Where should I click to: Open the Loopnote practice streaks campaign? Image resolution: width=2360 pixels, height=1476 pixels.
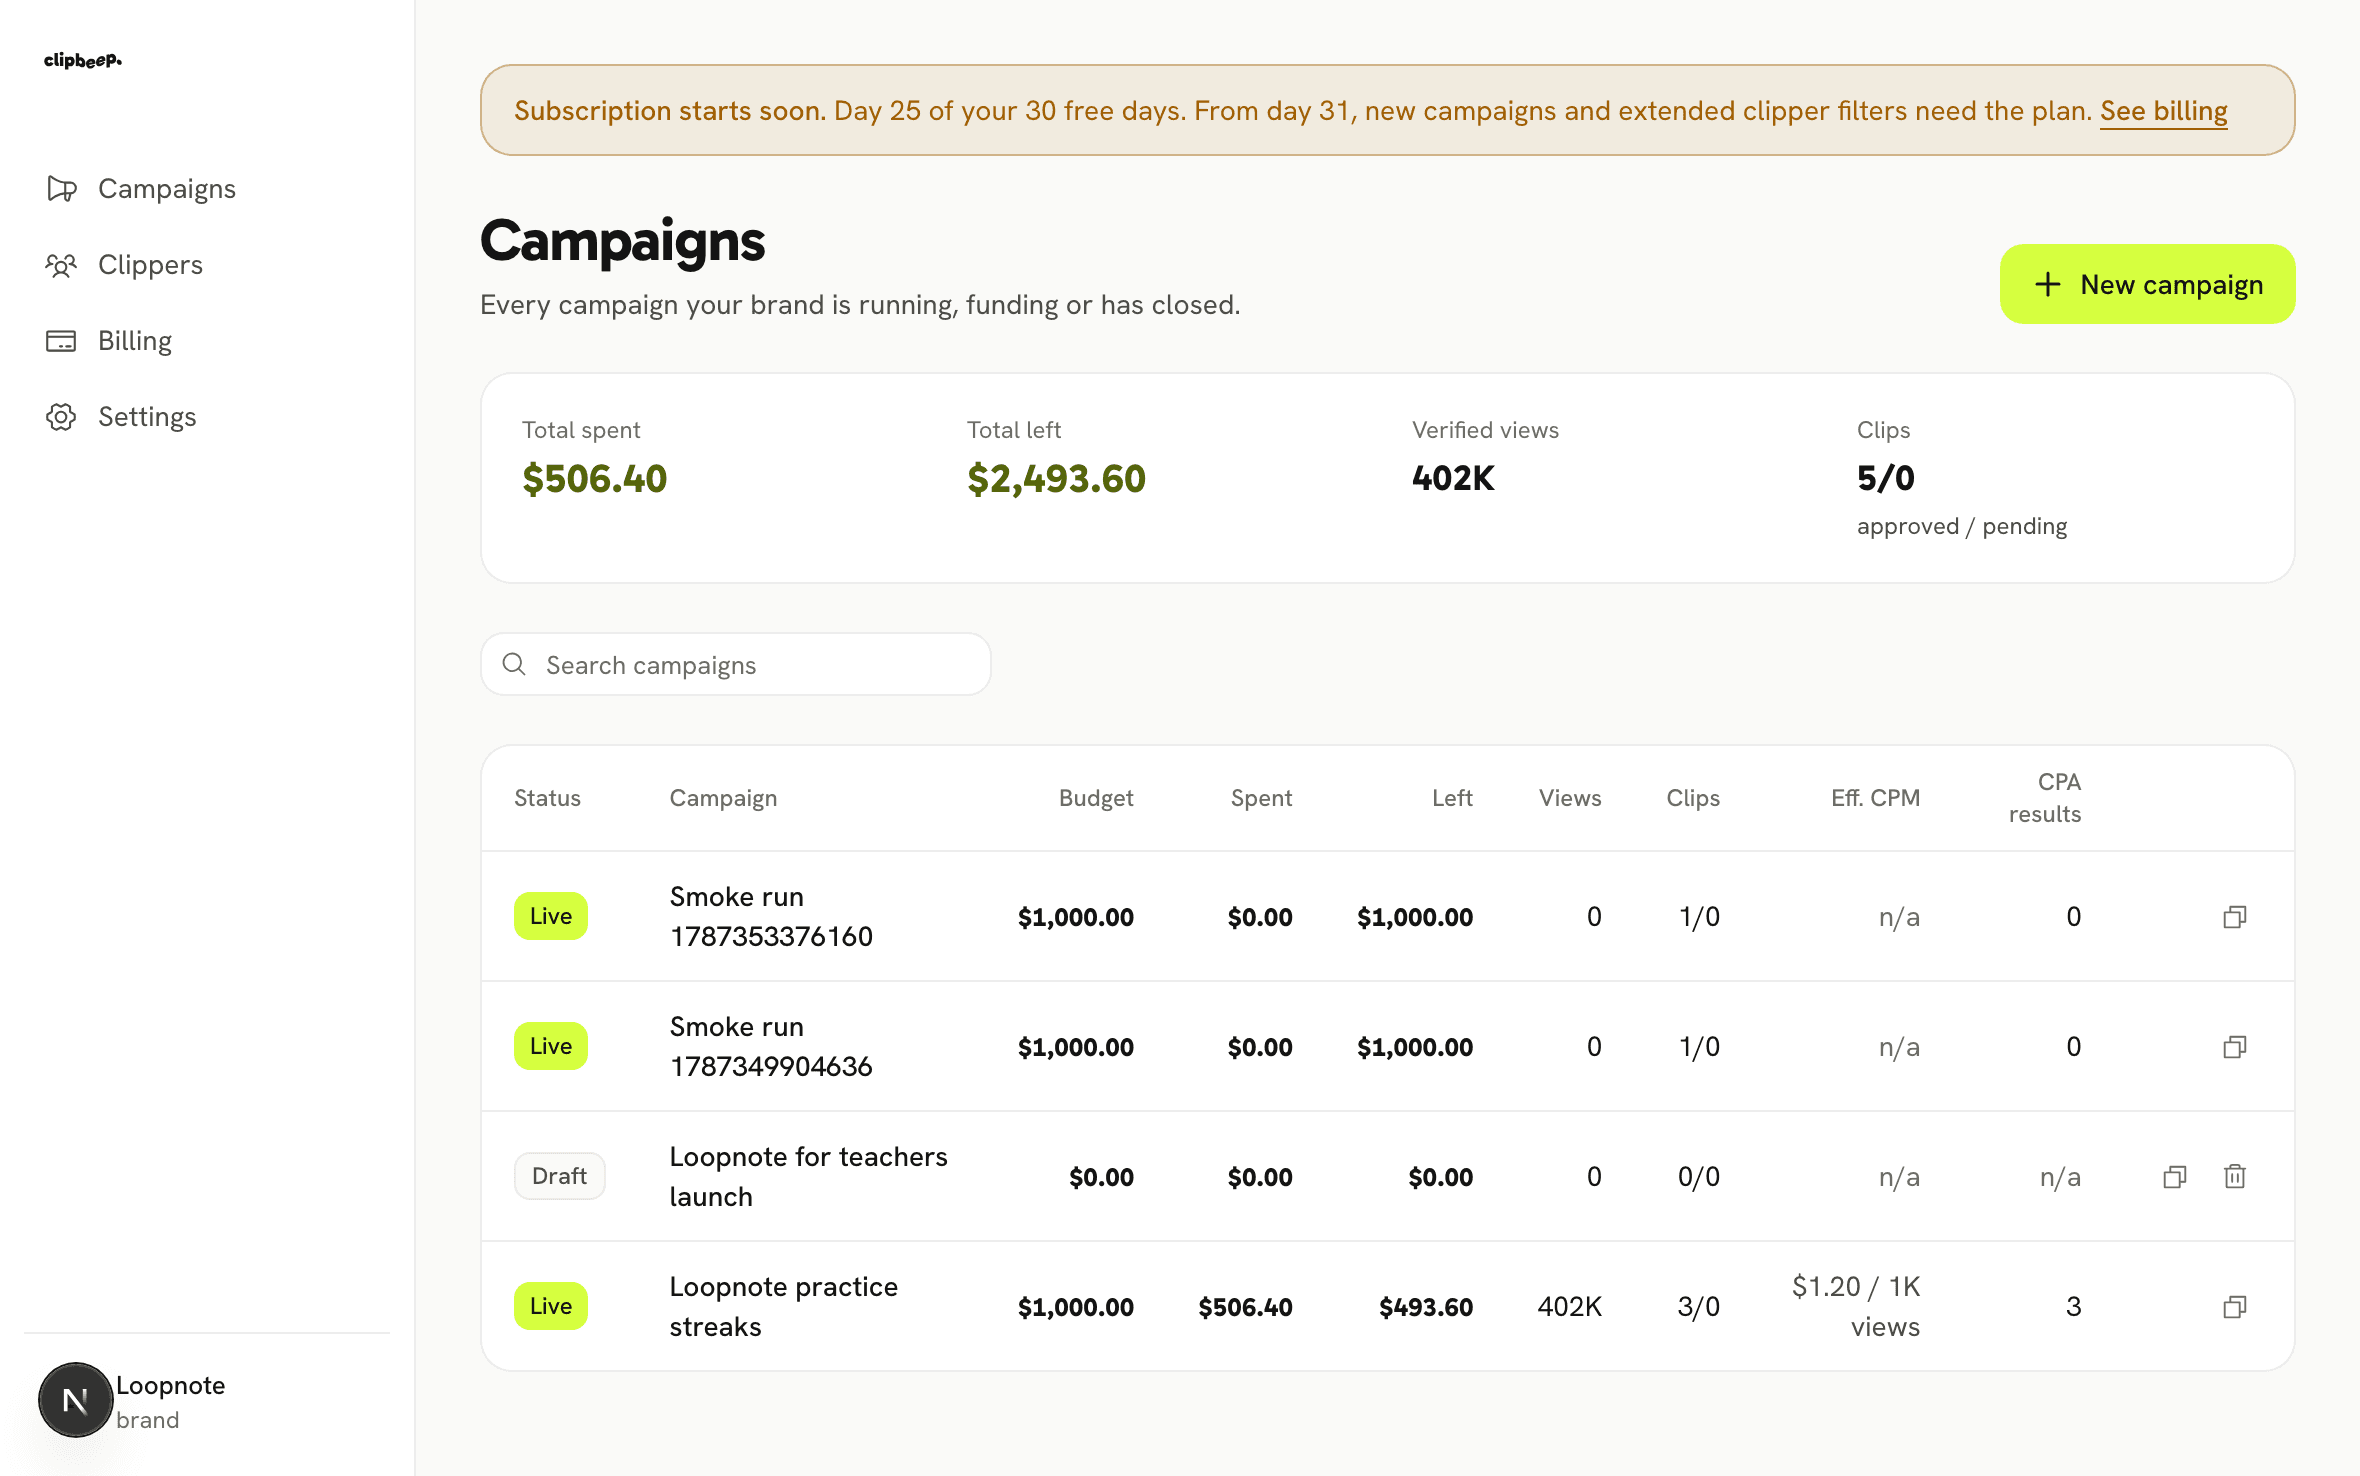point(783,1306)
